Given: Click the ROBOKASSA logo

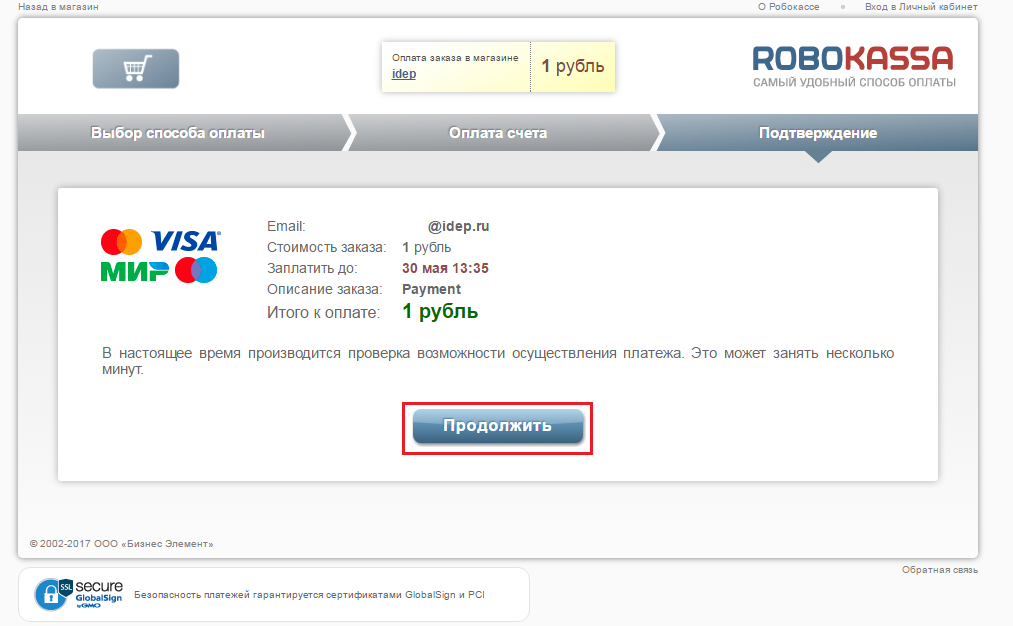Looking at the screenshot, I should pos(853,59).
